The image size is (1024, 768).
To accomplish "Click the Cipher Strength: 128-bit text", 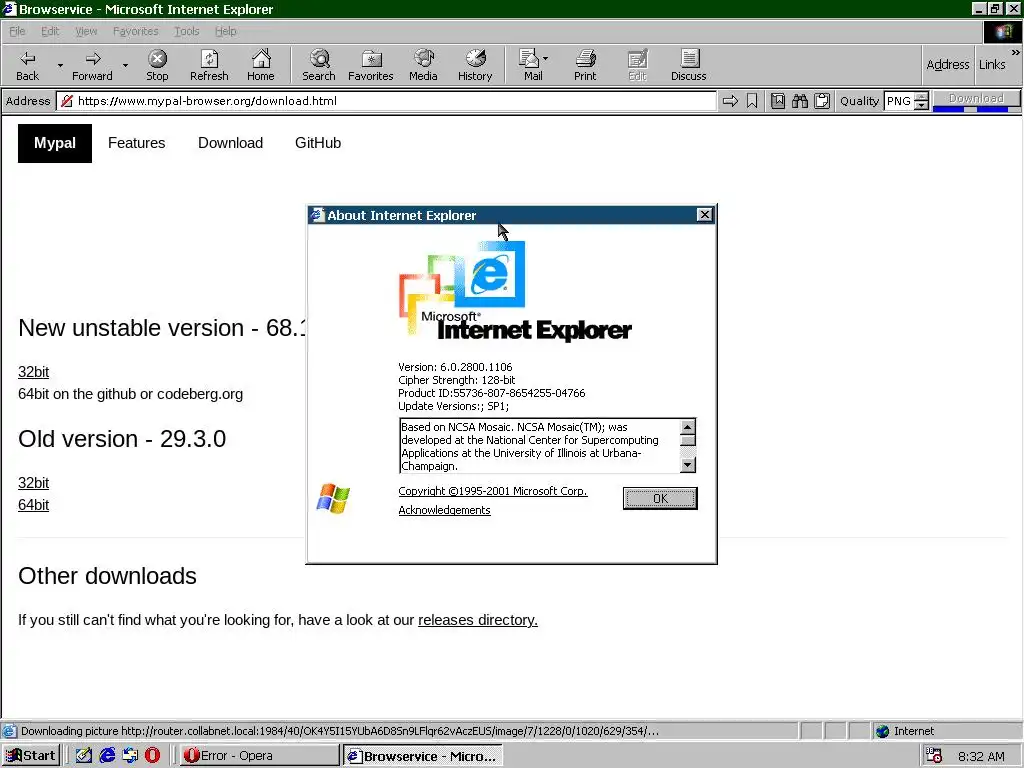I will click(x=456, y=380).
